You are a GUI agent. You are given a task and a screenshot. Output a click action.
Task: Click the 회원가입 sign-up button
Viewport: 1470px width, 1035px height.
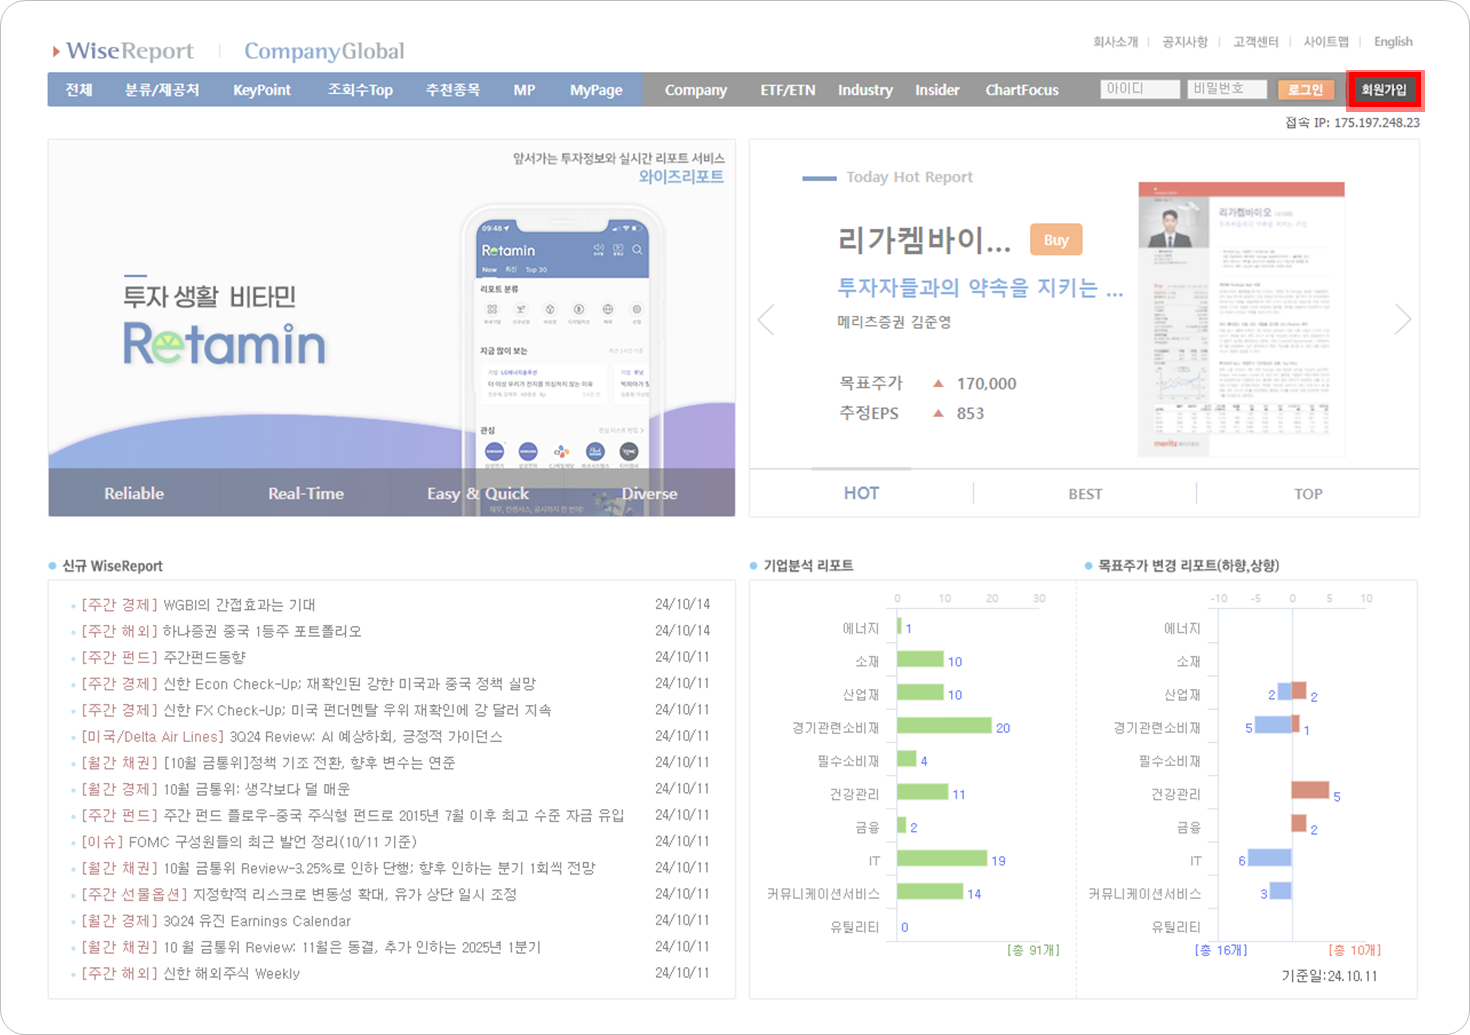pos(1384,90)
